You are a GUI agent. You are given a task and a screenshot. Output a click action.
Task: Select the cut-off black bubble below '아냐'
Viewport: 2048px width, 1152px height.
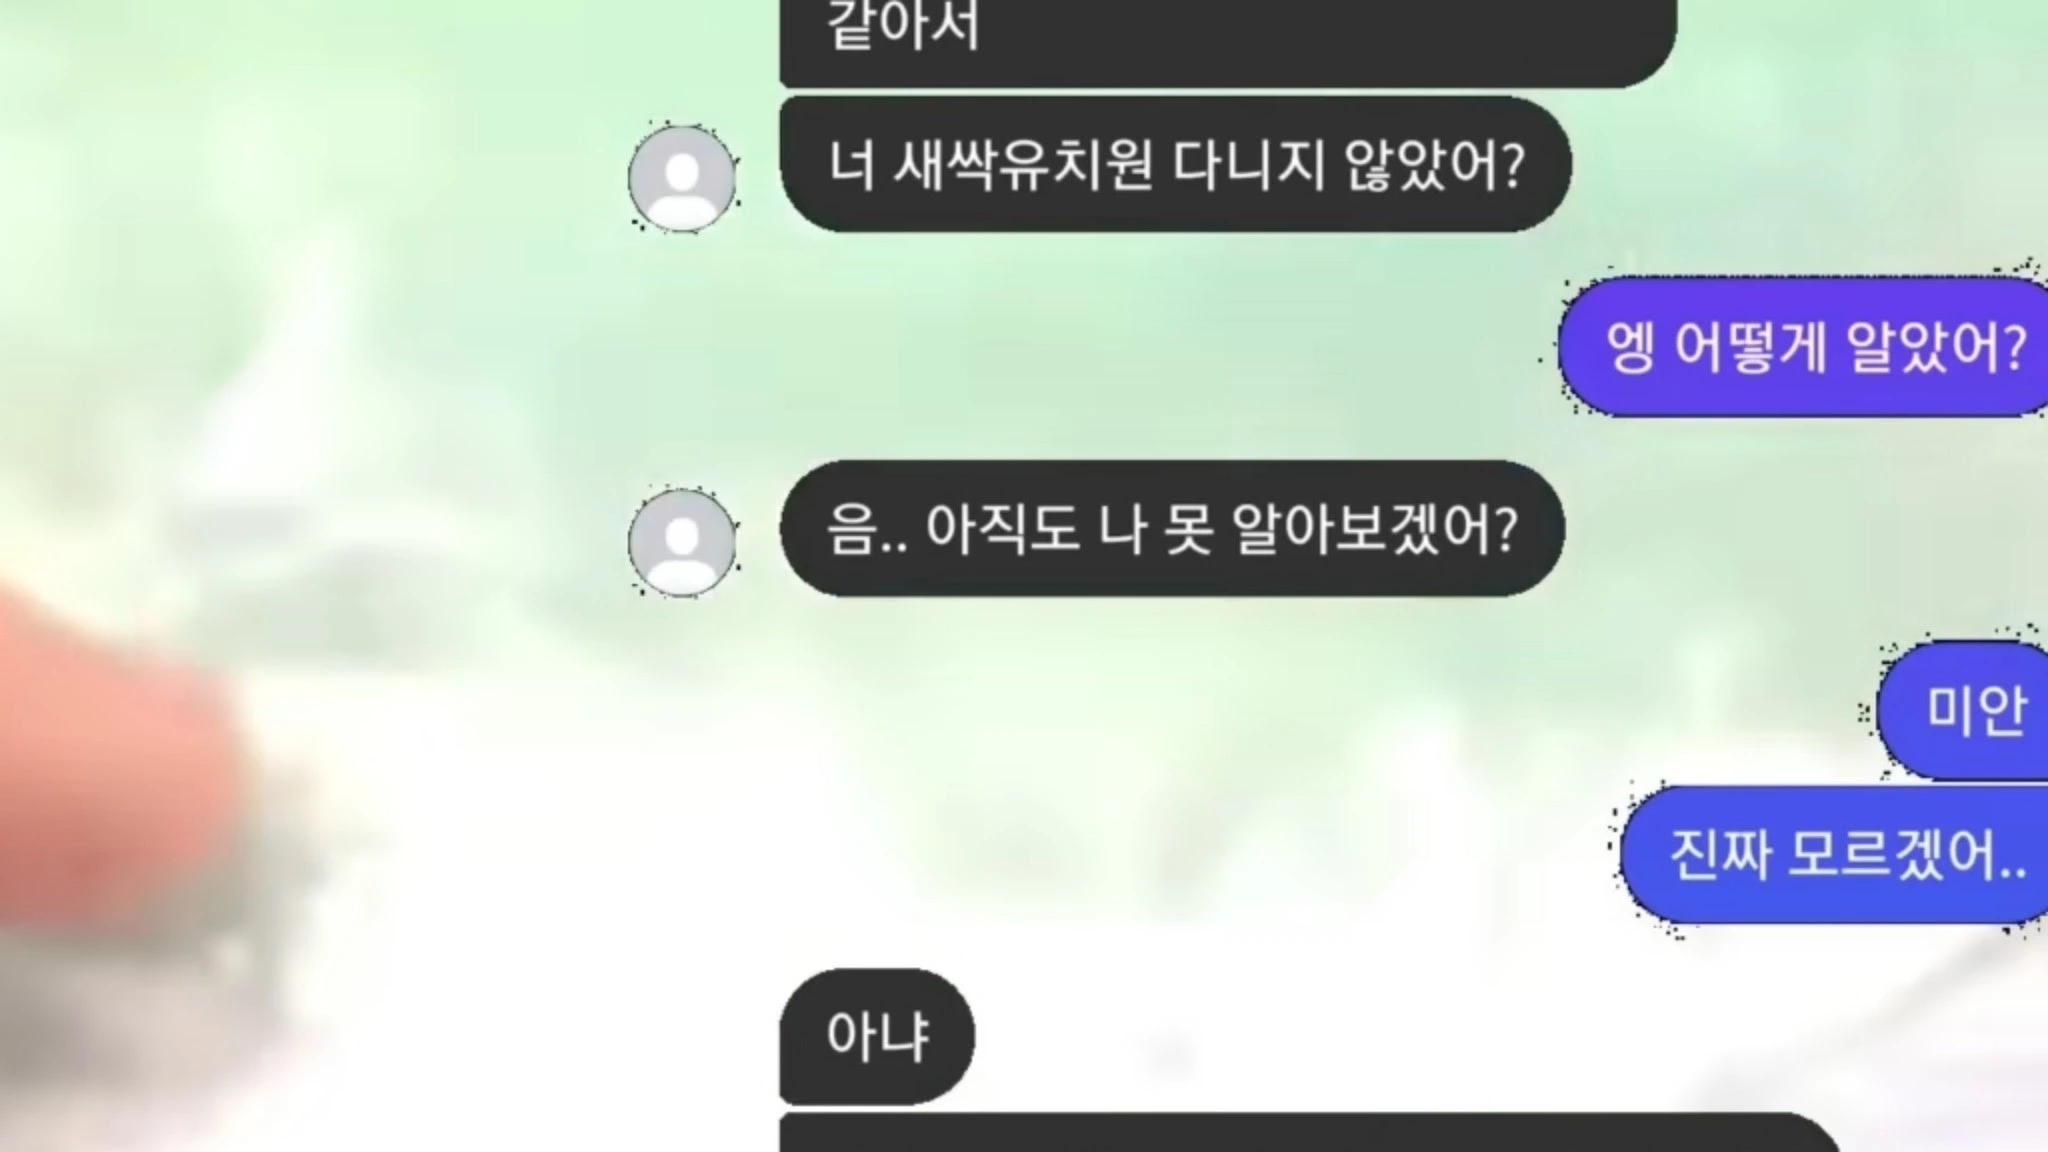(x=1310, y=1132)
